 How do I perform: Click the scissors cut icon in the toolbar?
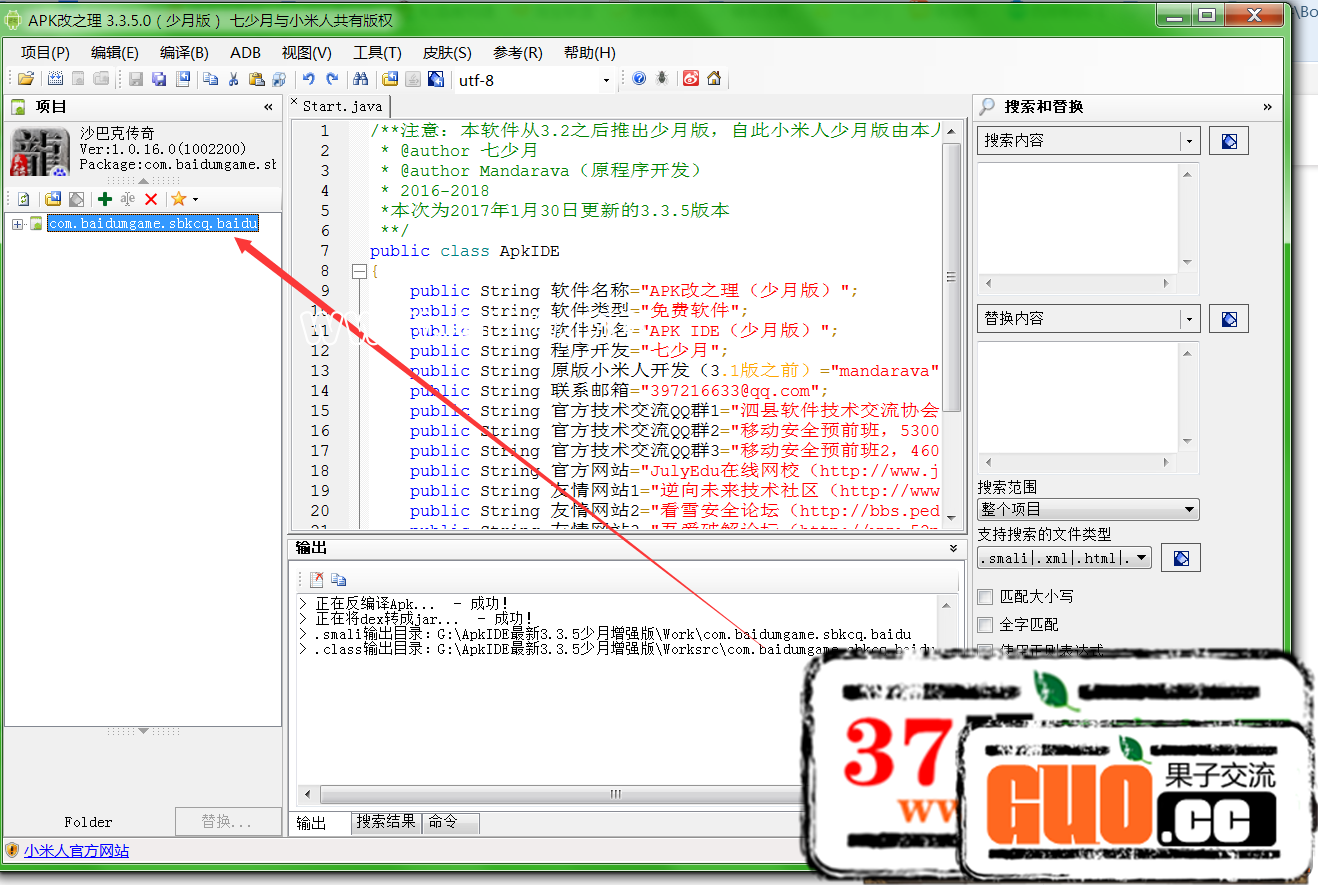[x=233, y=80]
